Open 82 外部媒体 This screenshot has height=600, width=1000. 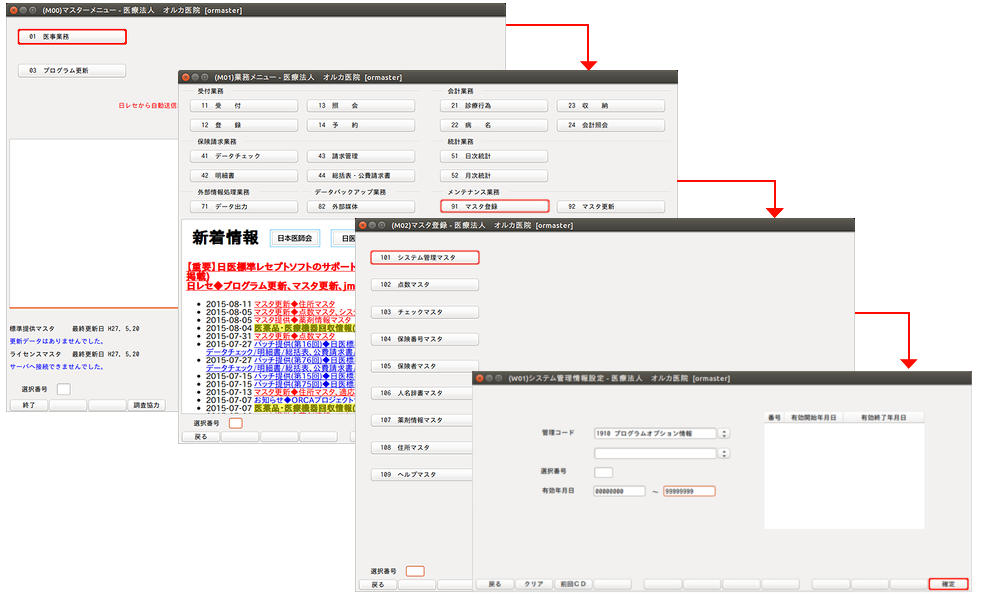pyautogui.click(x=361, y=207)
